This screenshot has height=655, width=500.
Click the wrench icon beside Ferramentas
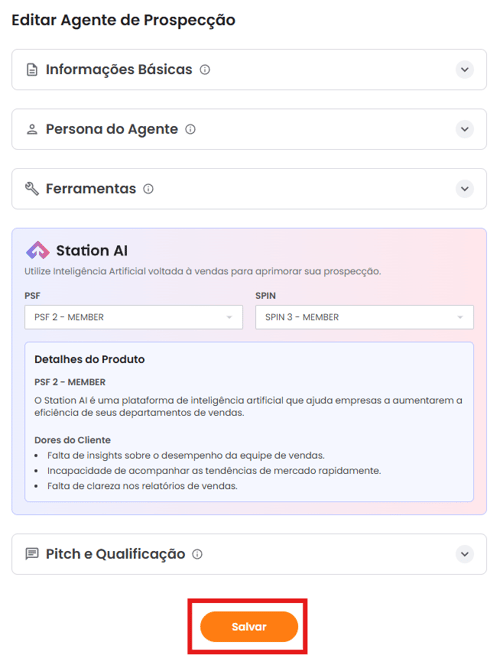pyautogui.click(x=32, y=189)
